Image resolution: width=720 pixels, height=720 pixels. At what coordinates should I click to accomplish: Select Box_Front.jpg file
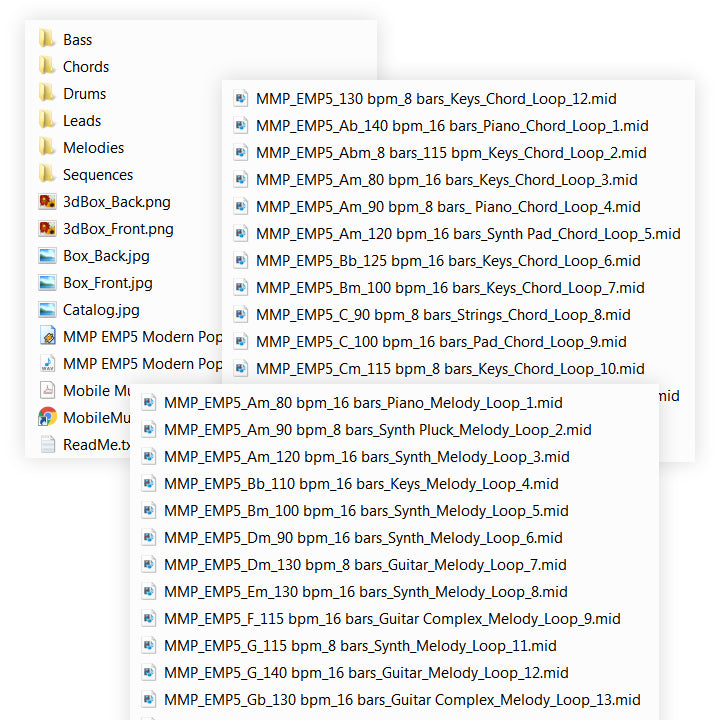[x=107, y=283]
